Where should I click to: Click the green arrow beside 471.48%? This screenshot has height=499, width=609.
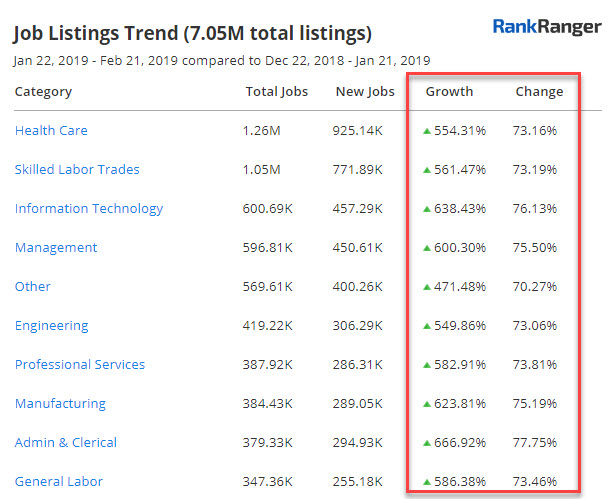click(427, 287)
